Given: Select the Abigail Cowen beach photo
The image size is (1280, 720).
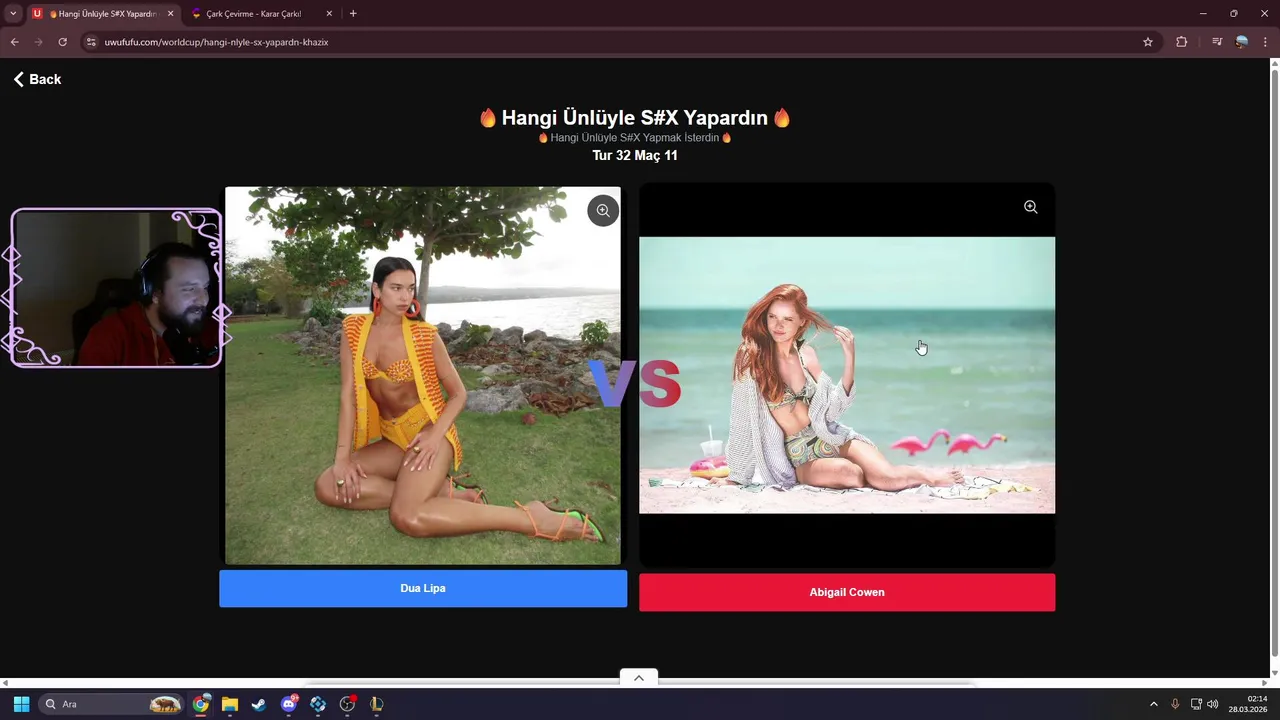Looking at the screenshot, I should 847,375.
